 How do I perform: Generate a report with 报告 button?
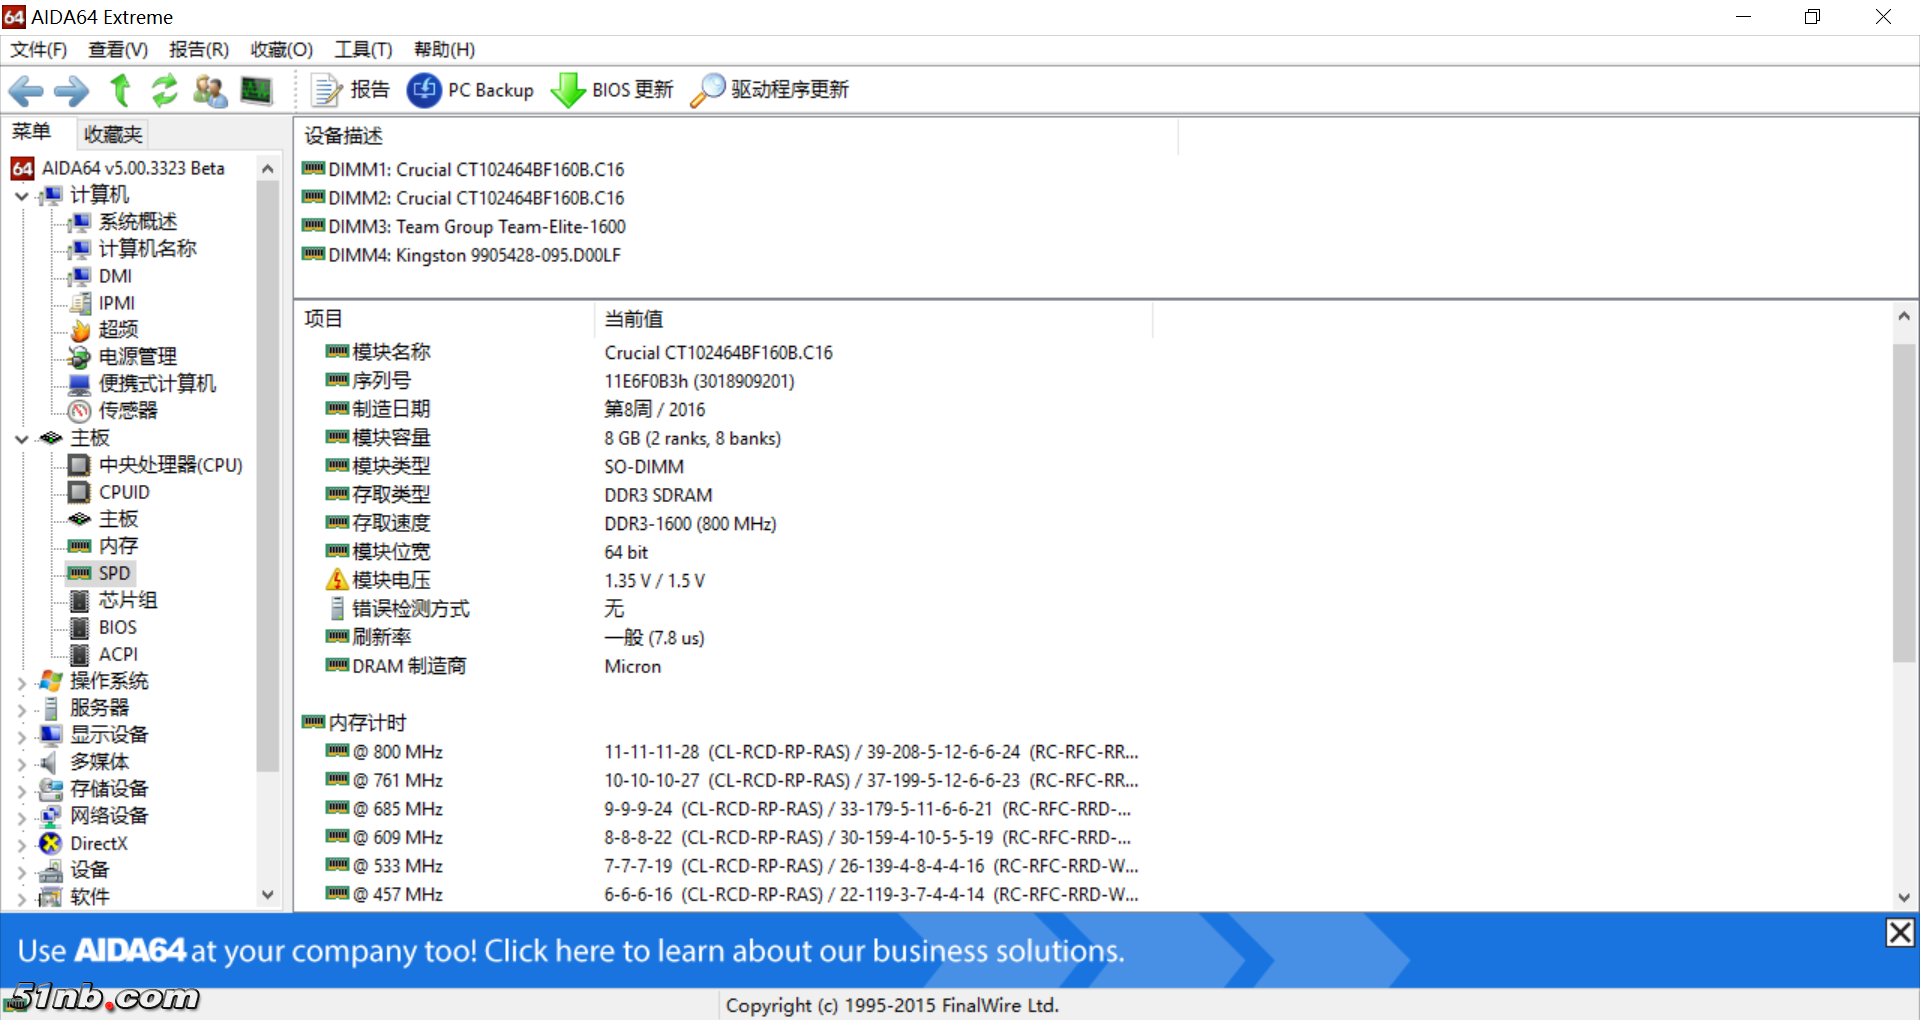pos(351,90)
